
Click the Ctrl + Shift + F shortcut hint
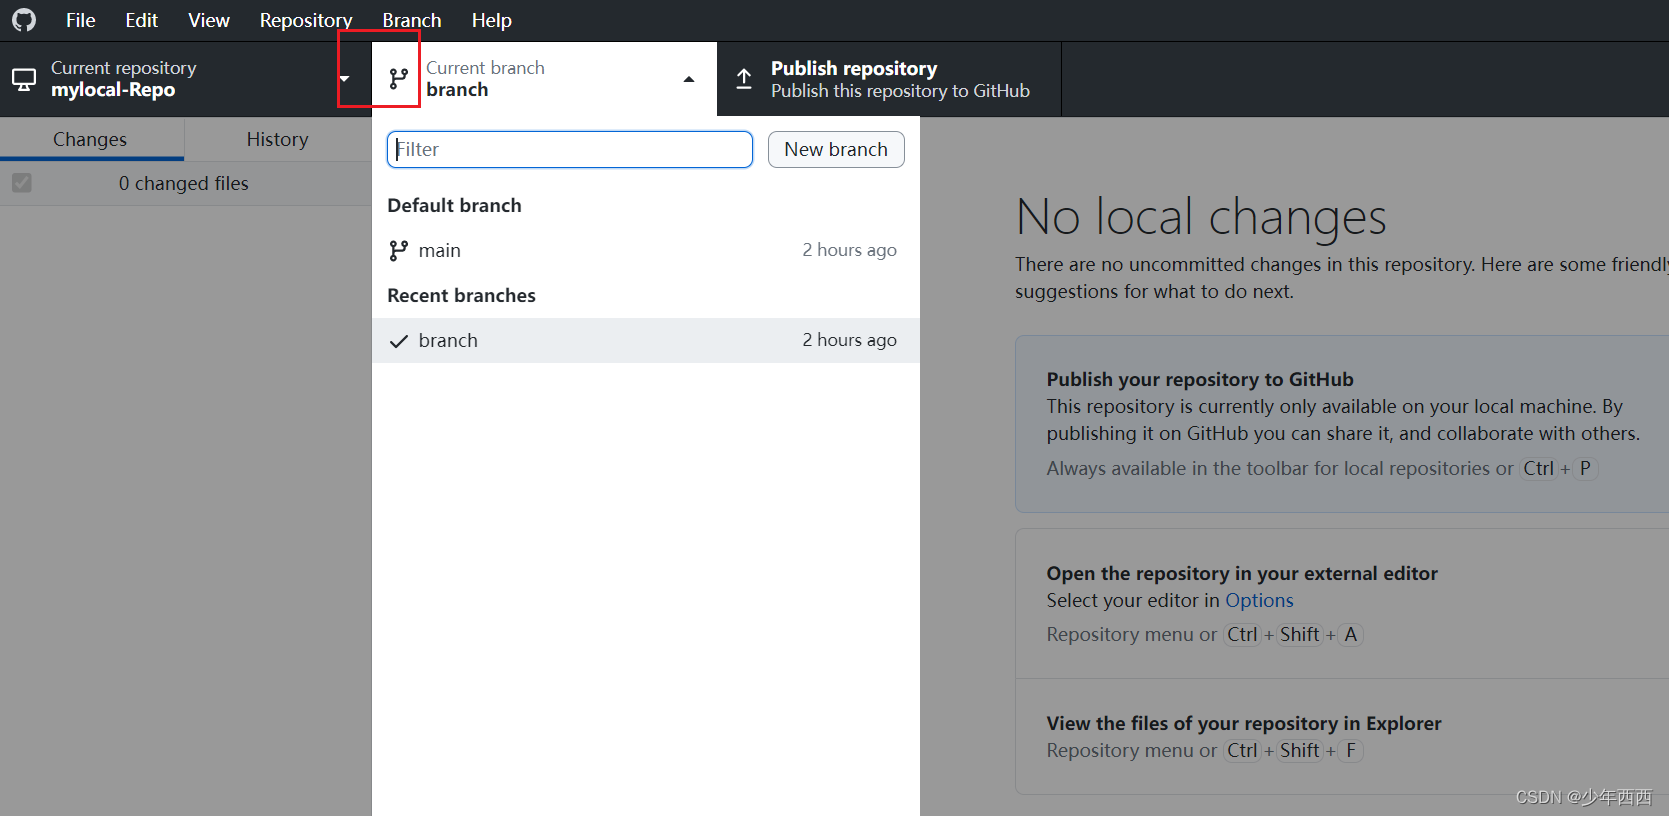tap(1294, 750)
